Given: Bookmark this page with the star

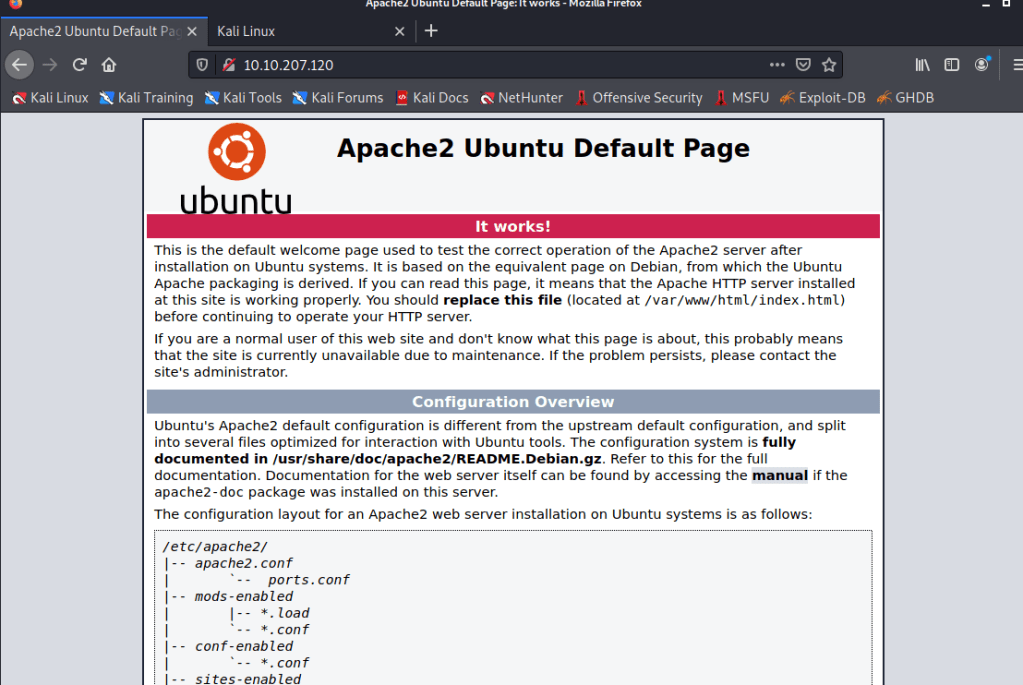Looking at the screenshot, I should click(828, 65).
